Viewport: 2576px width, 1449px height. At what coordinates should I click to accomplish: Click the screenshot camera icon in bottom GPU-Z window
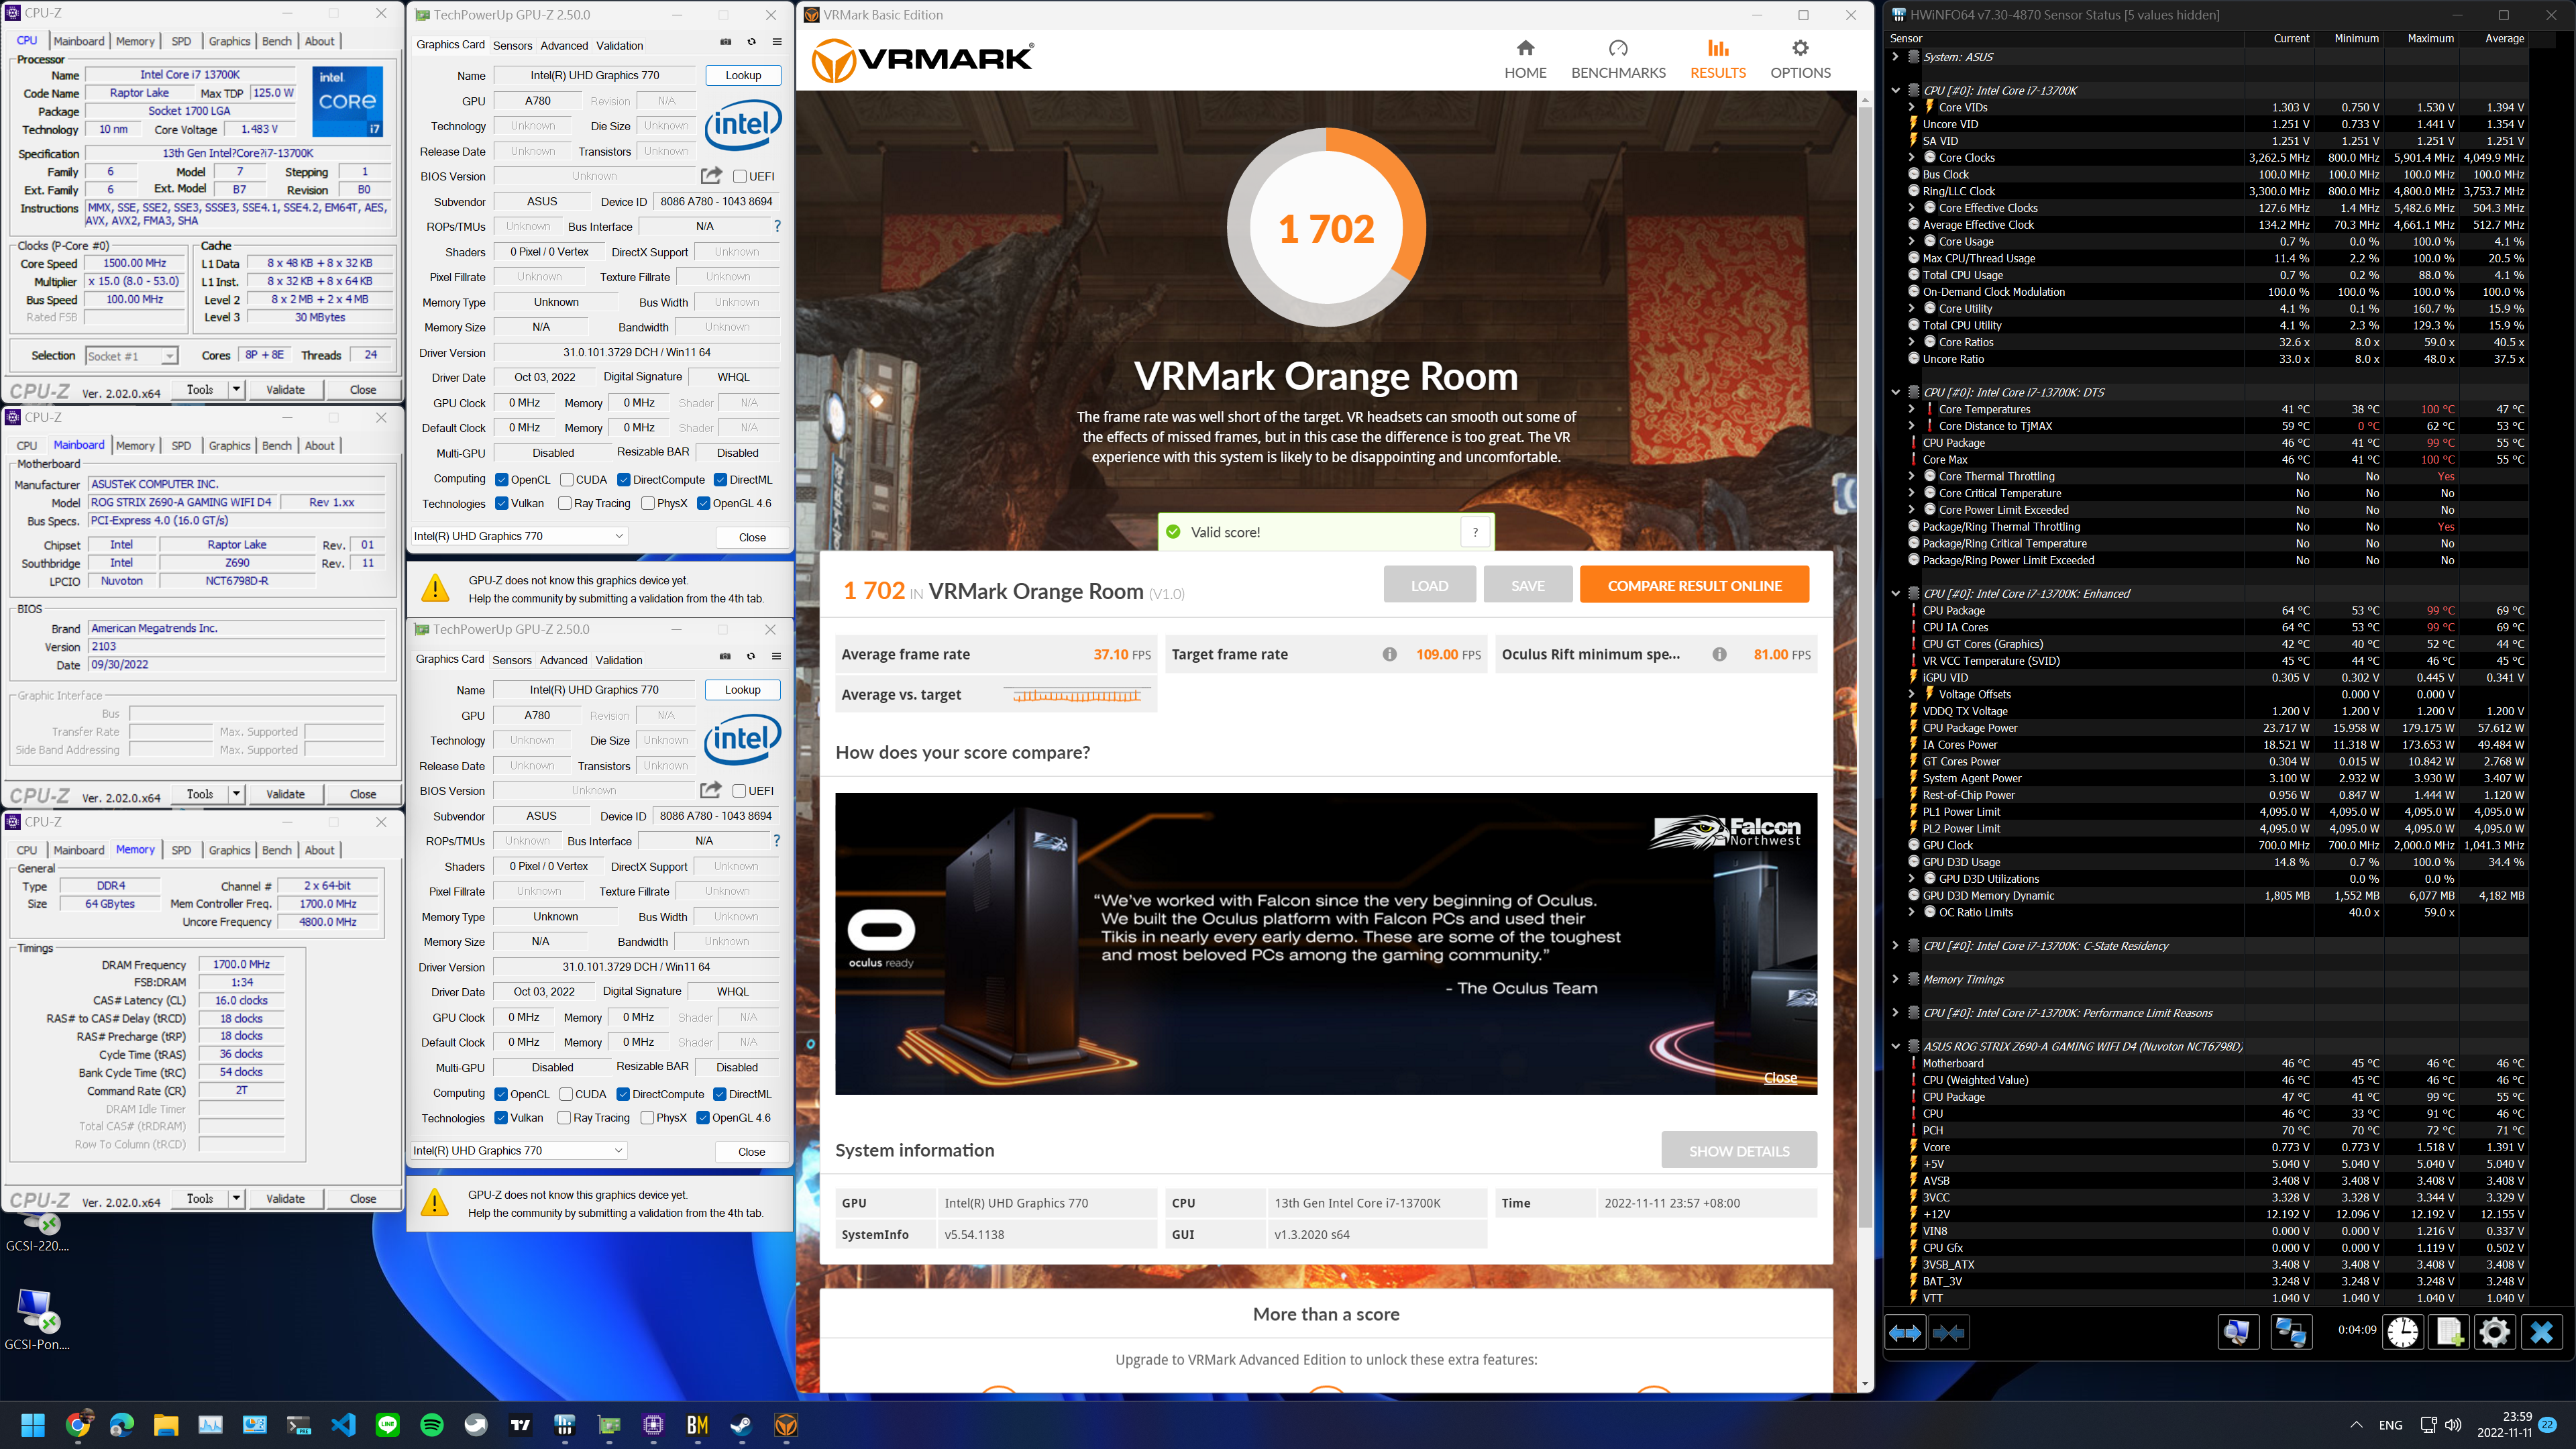725,657
